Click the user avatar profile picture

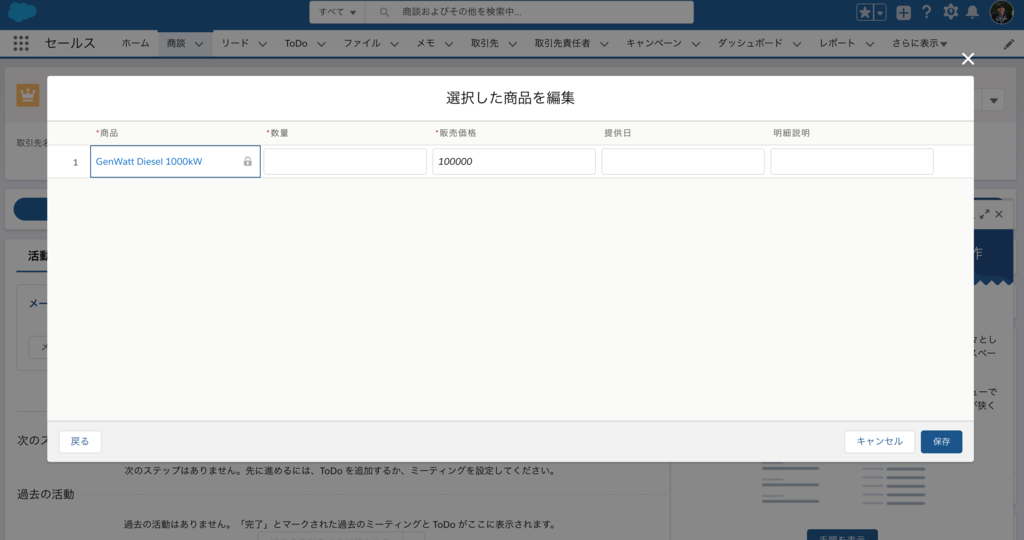pyautogui.click(x=1001, y=12)
